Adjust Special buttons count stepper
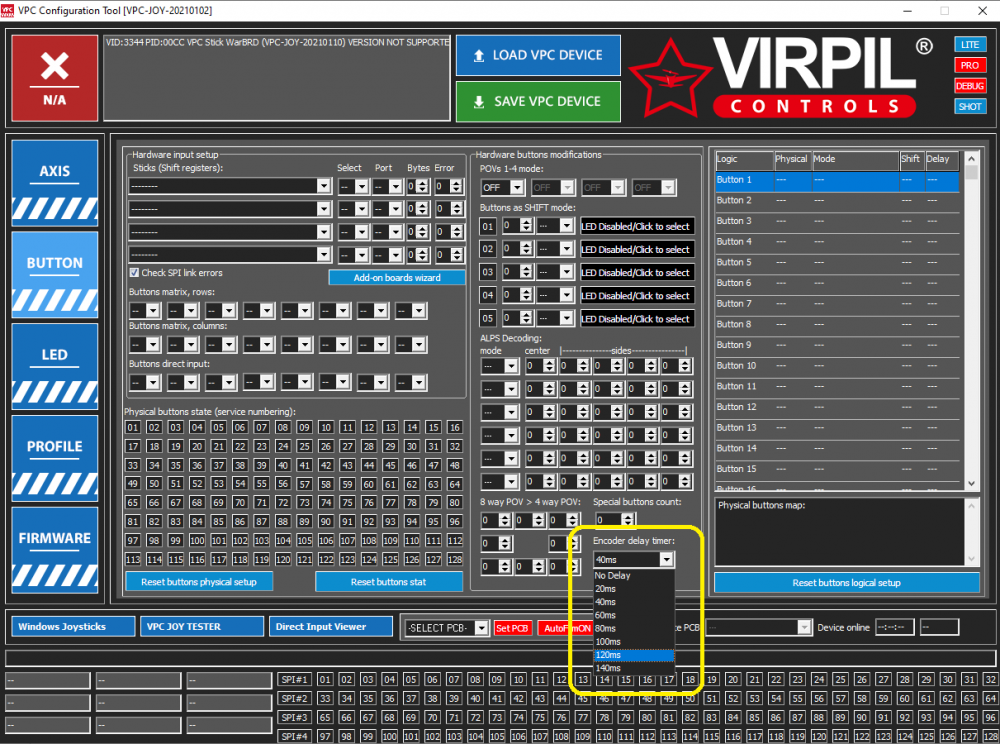1000x744 pixels. [x=628, y=520]
